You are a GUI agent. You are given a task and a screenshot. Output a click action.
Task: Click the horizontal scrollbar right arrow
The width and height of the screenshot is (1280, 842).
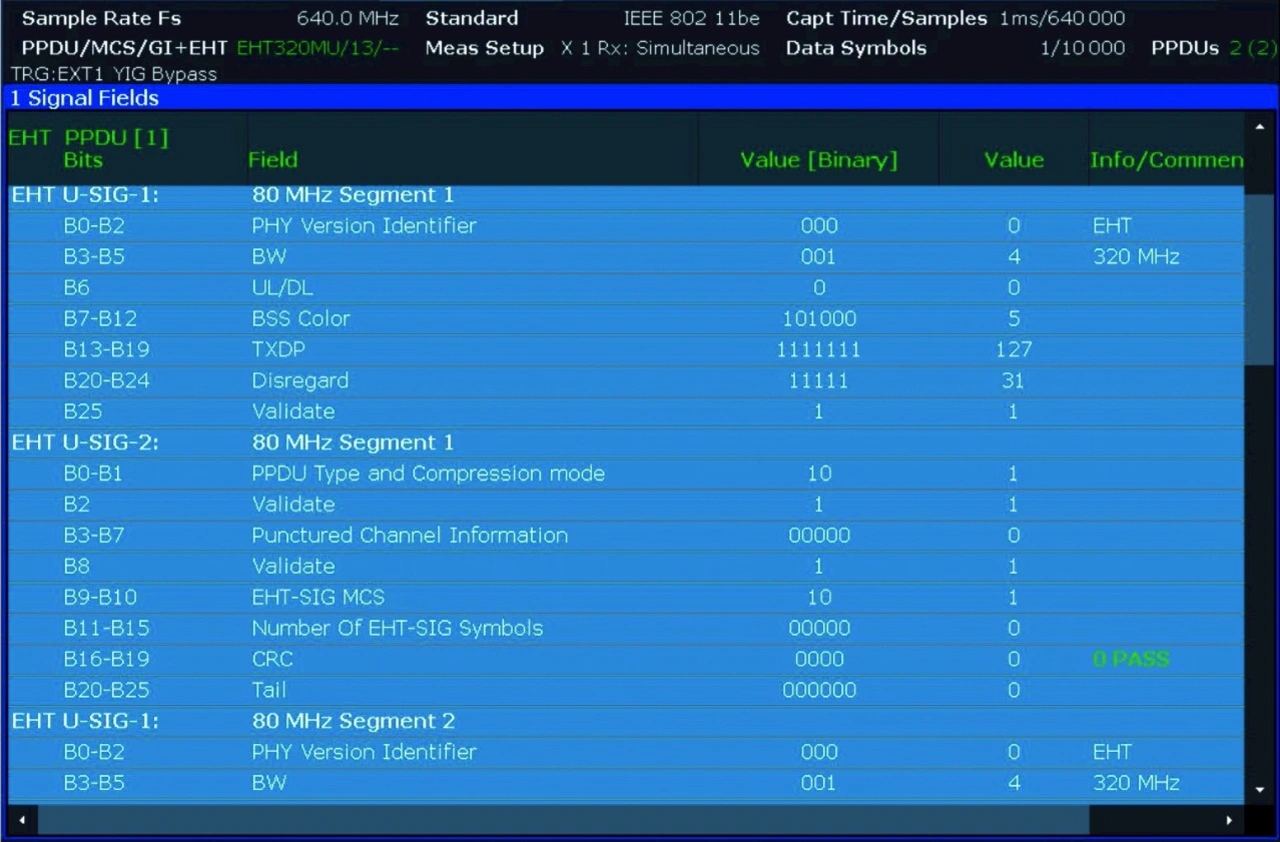click(x=1230, y=820)
